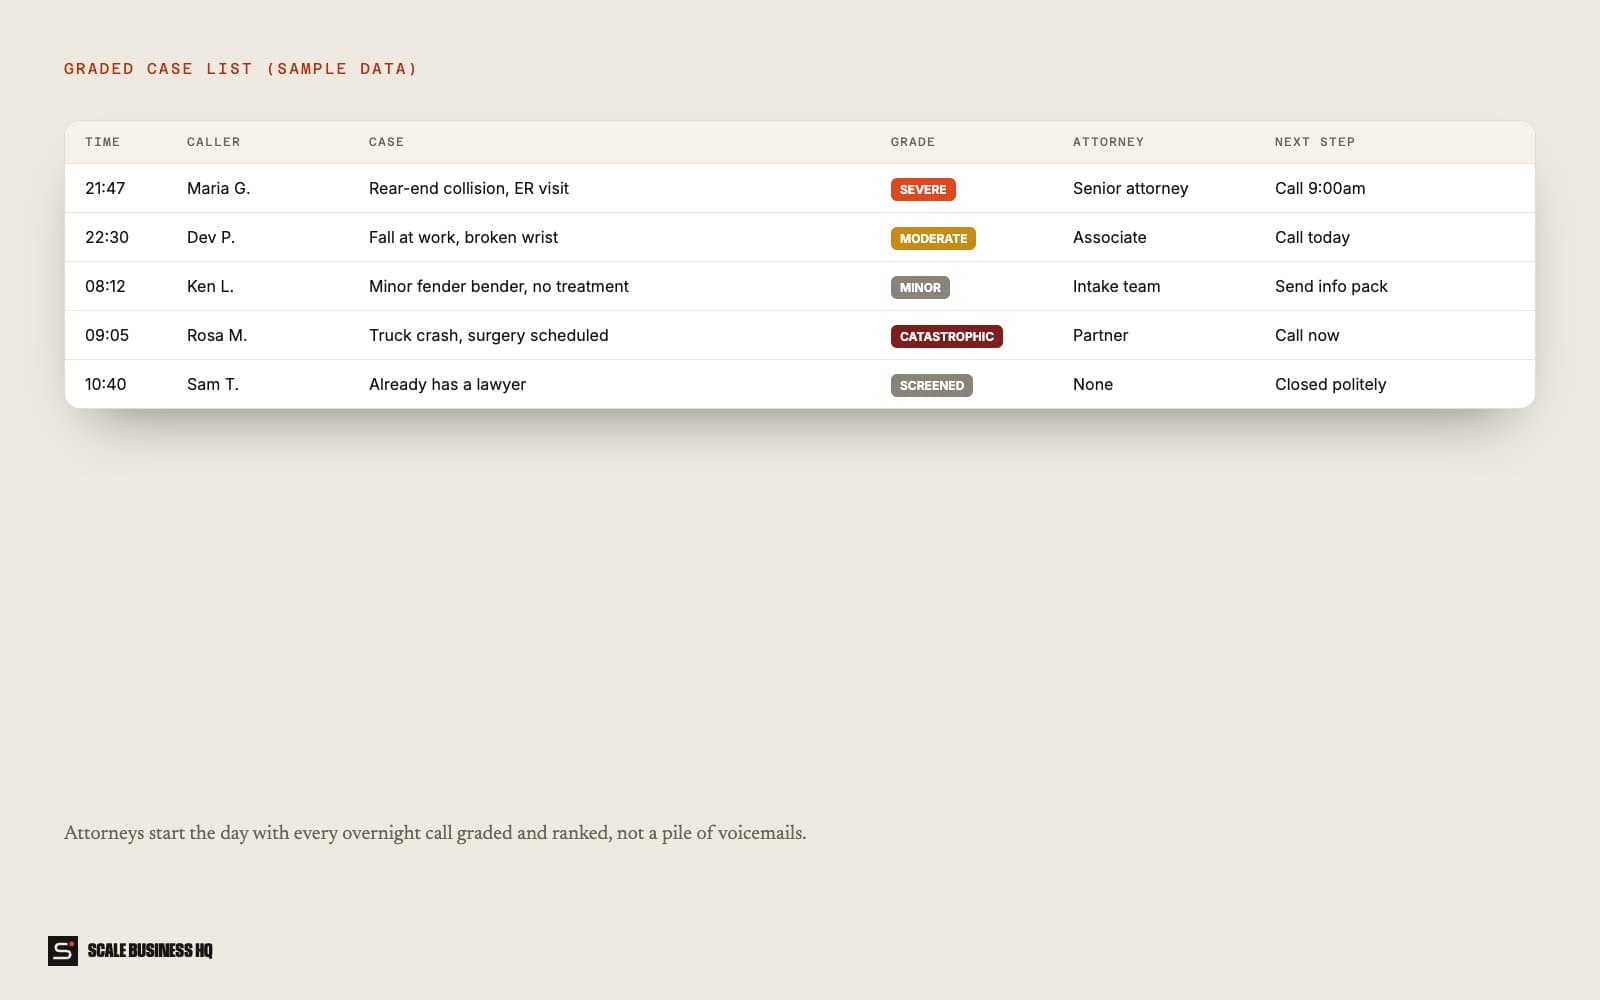1600x1000 pixels.
Task: Open case Truck crash, surgery scheduled
Action: point(489,335)
